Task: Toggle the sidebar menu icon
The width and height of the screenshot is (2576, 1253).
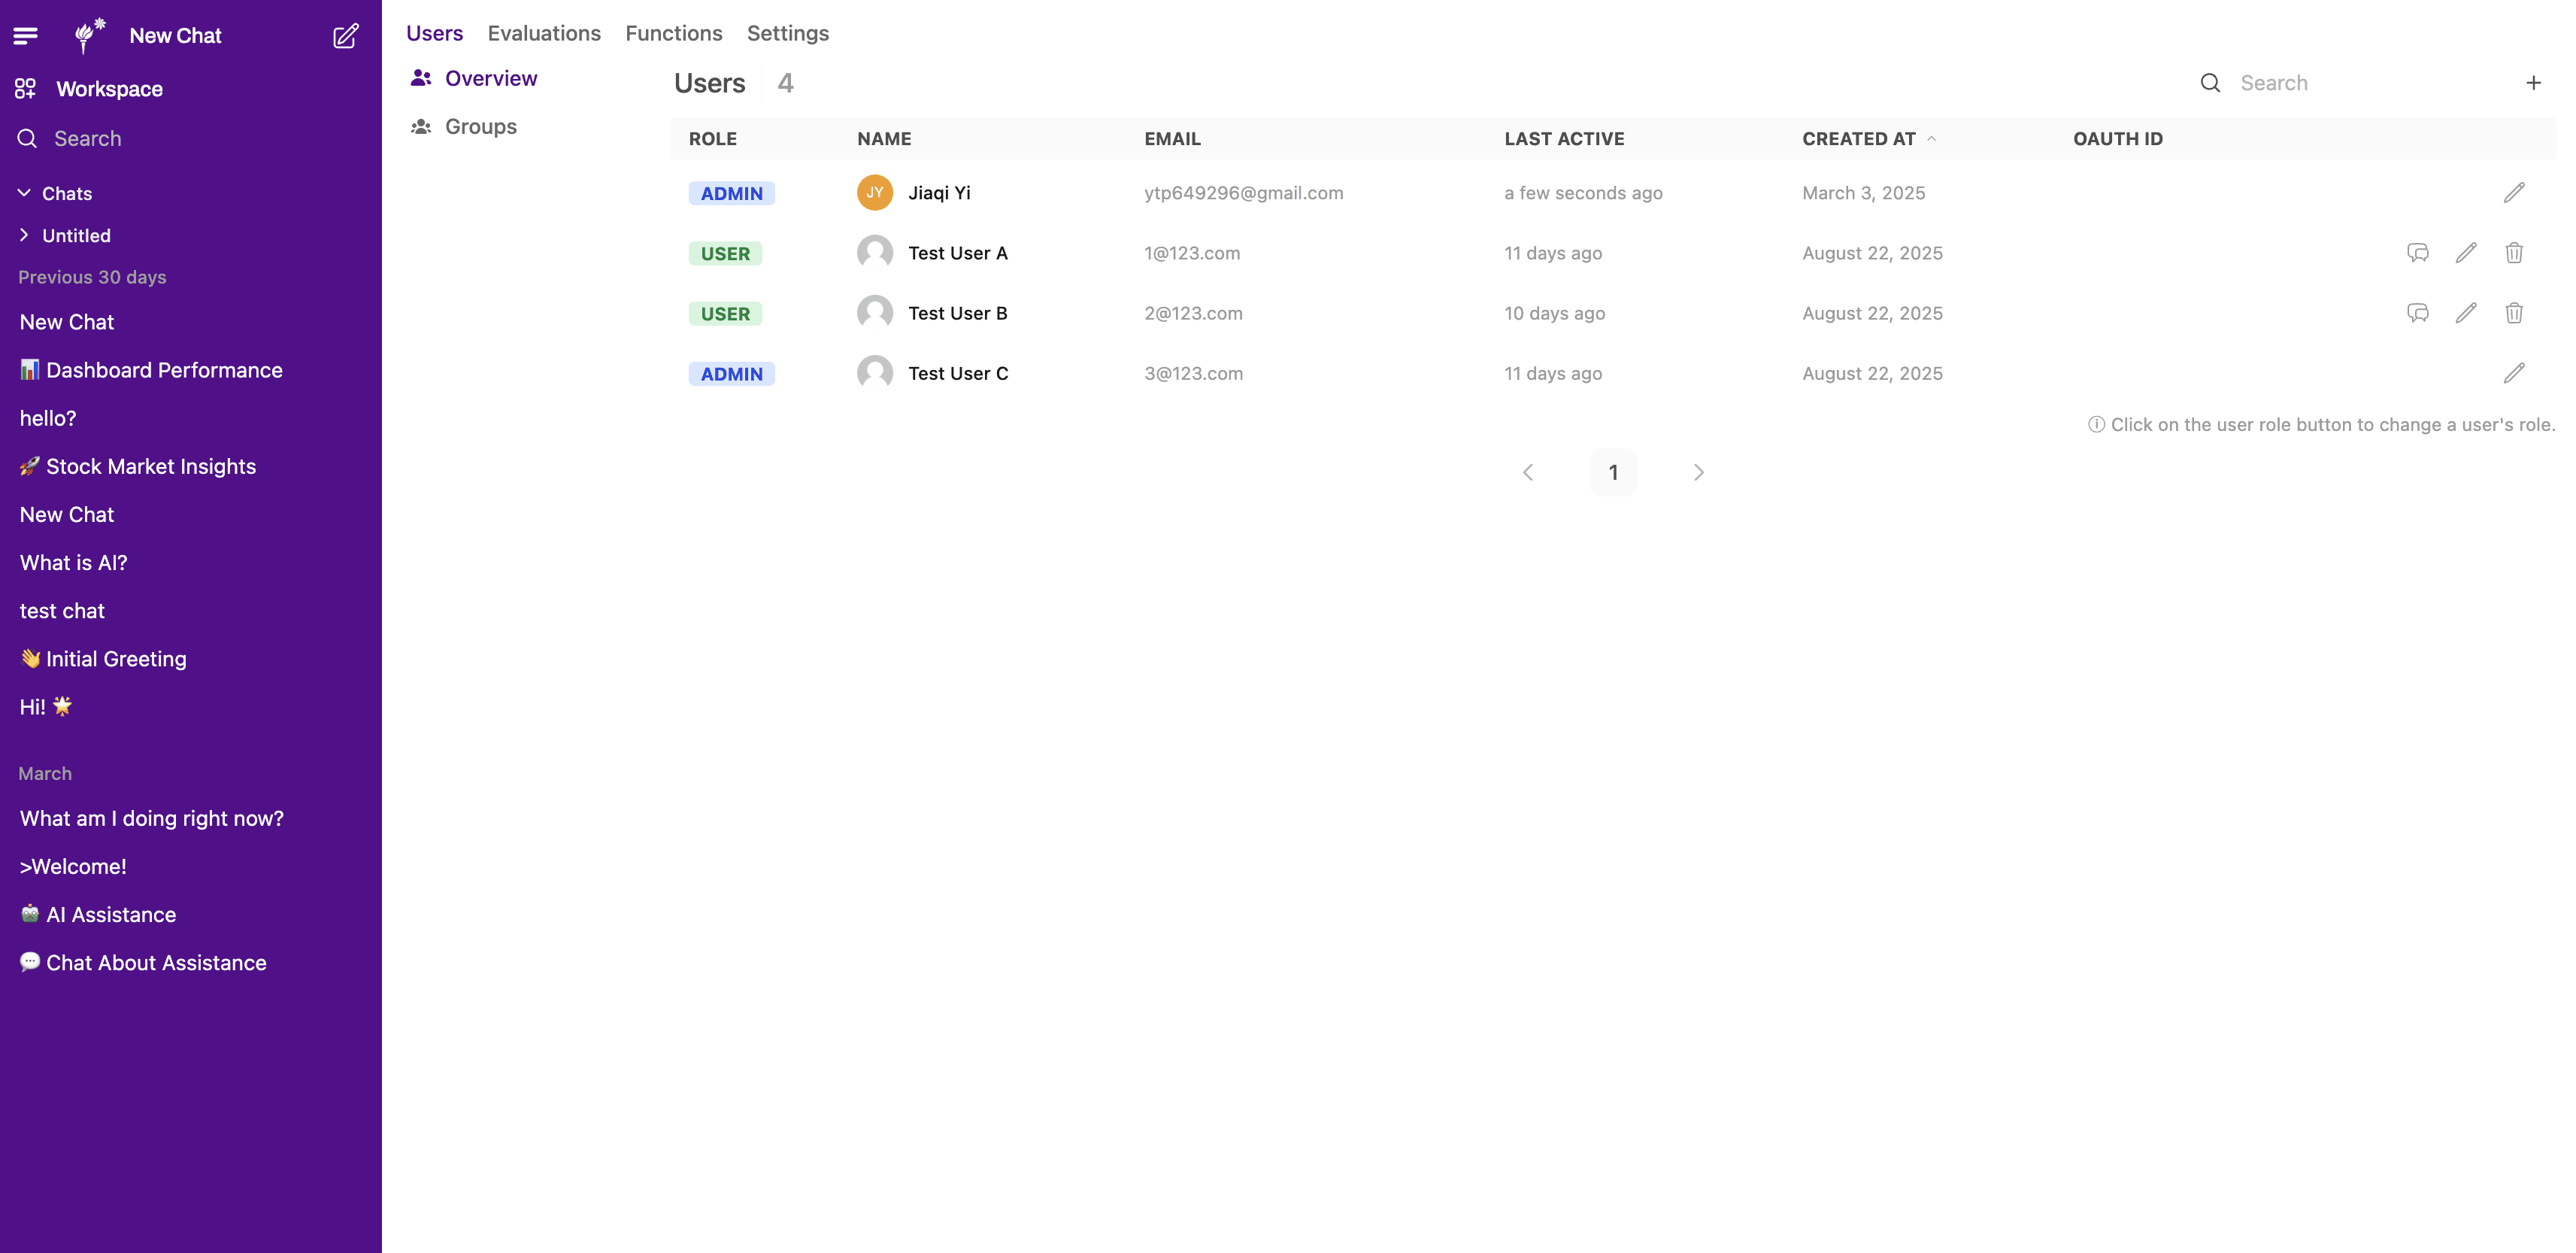Action: point(26,36)
